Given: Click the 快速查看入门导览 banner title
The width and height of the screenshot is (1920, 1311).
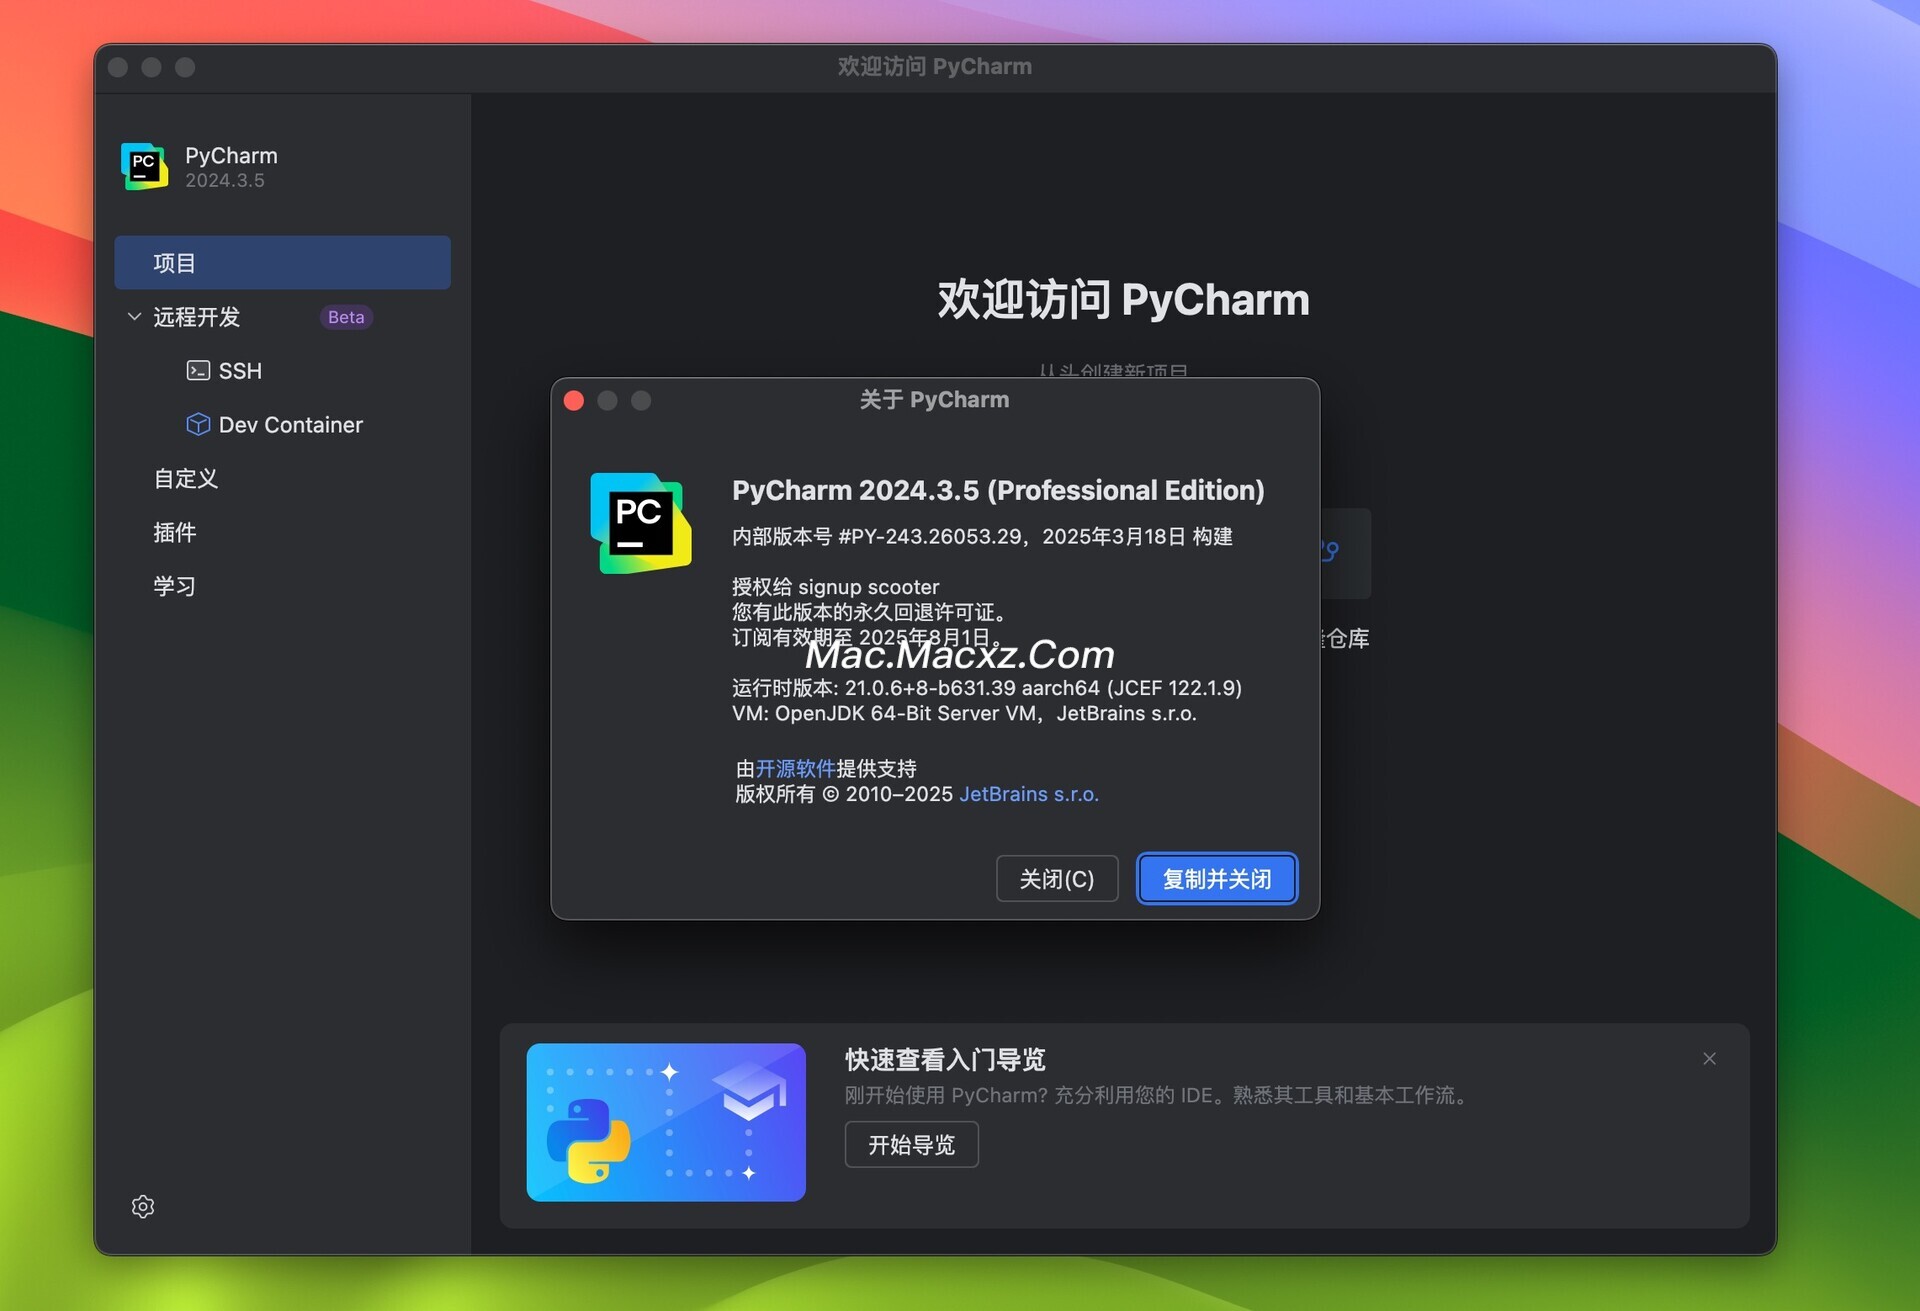Looking at the screenshot, I should coord(945,1059).
